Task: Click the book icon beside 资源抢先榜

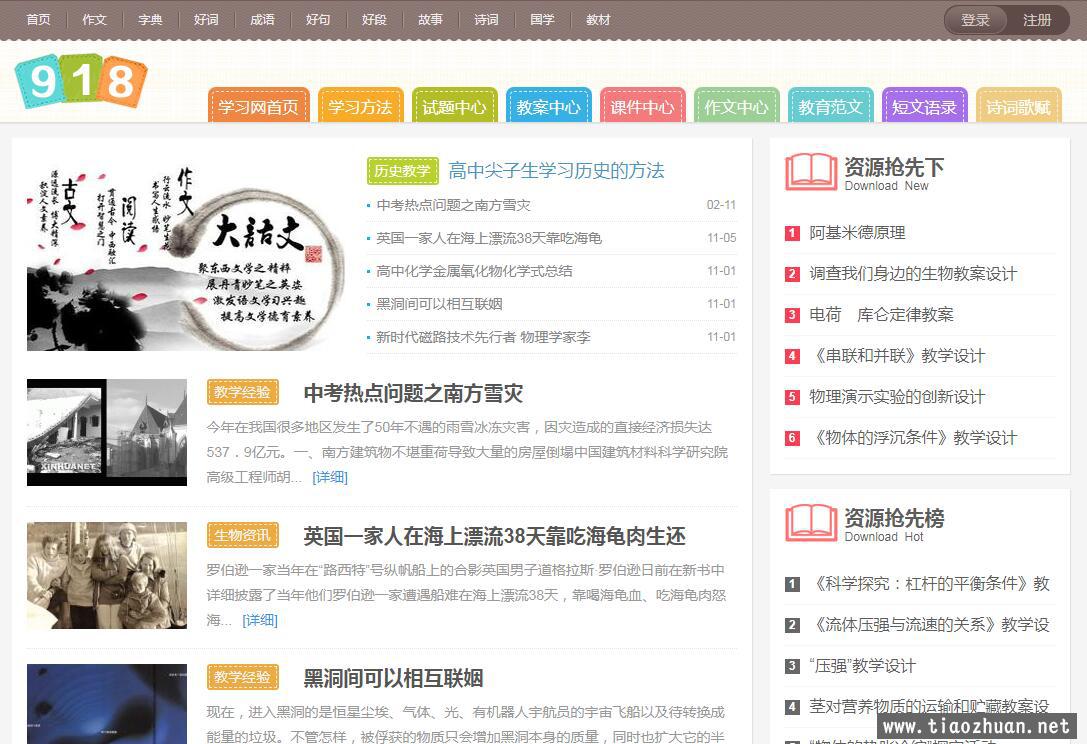Action: tap(811, 522)
